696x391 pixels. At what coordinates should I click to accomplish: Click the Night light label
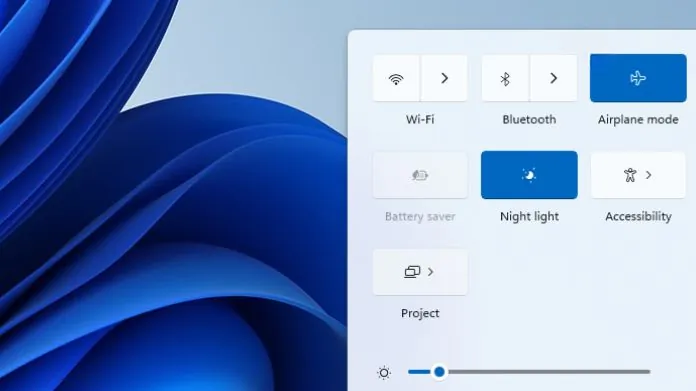[x=529, y=217]
